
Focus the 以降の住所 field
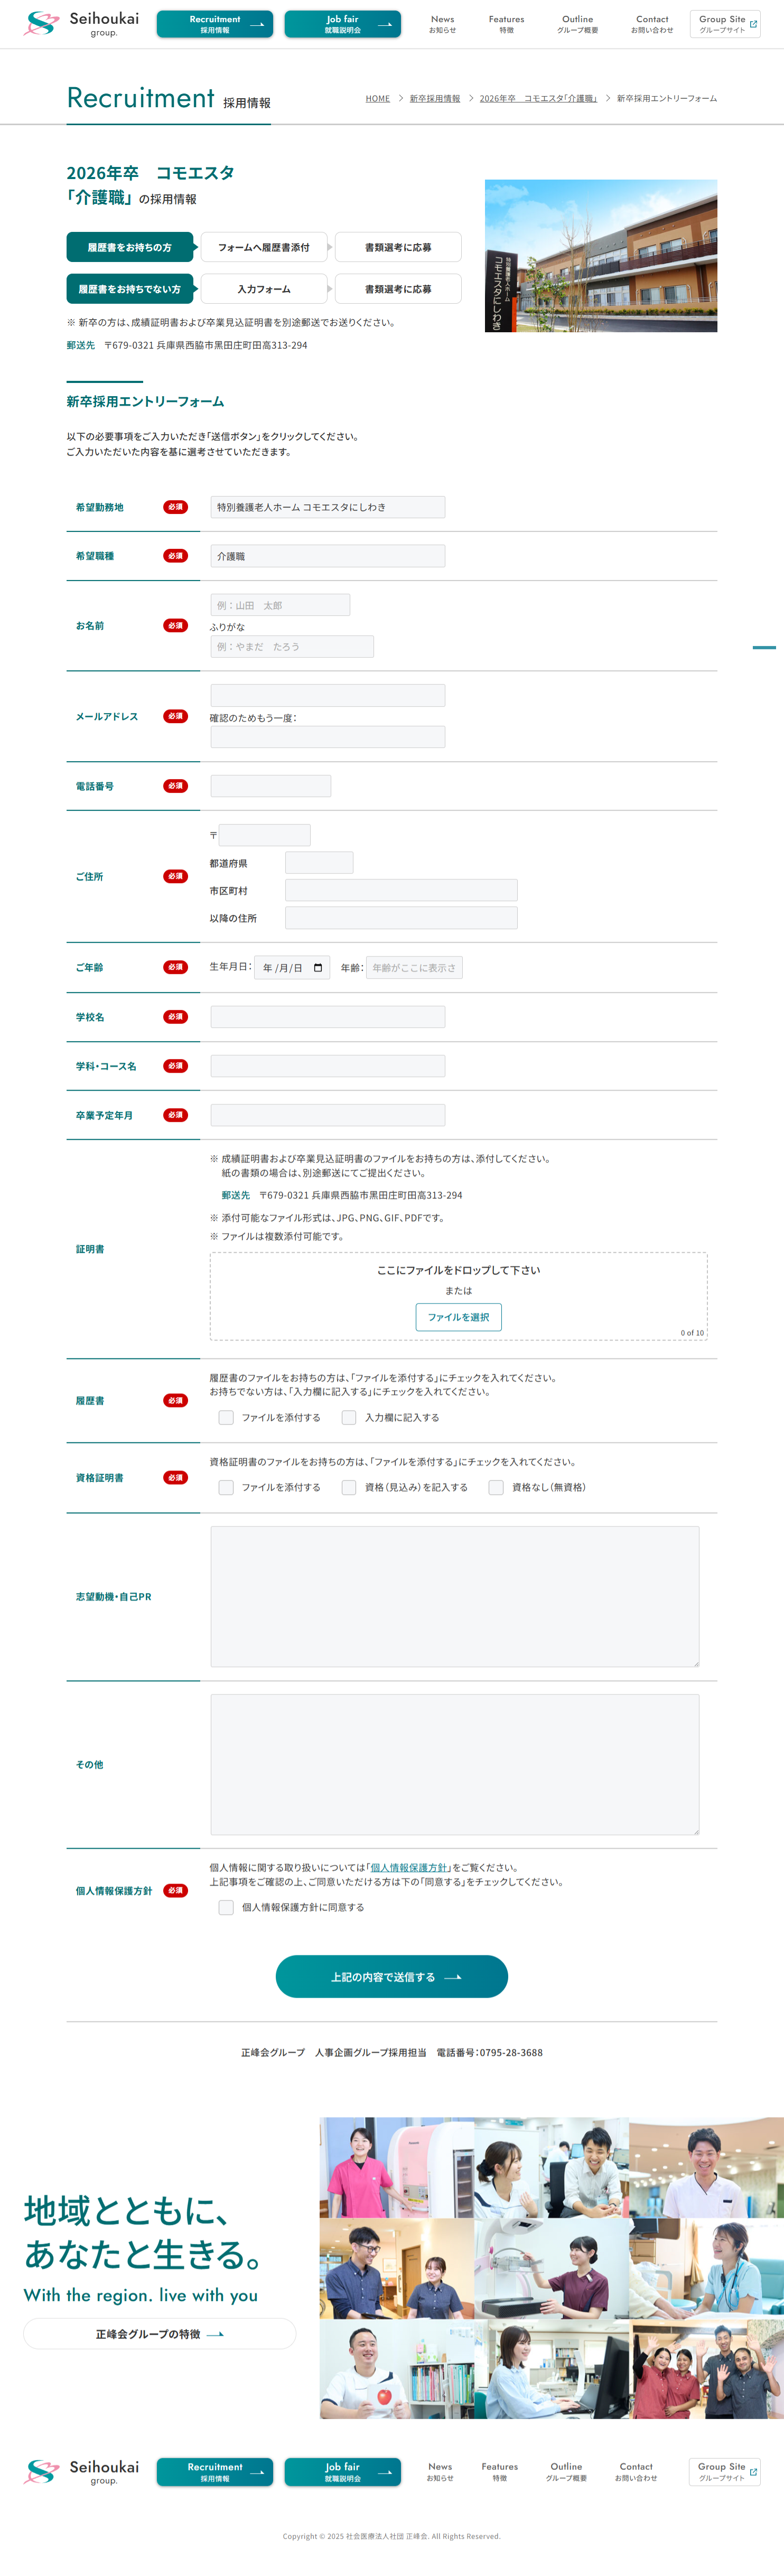401,918
